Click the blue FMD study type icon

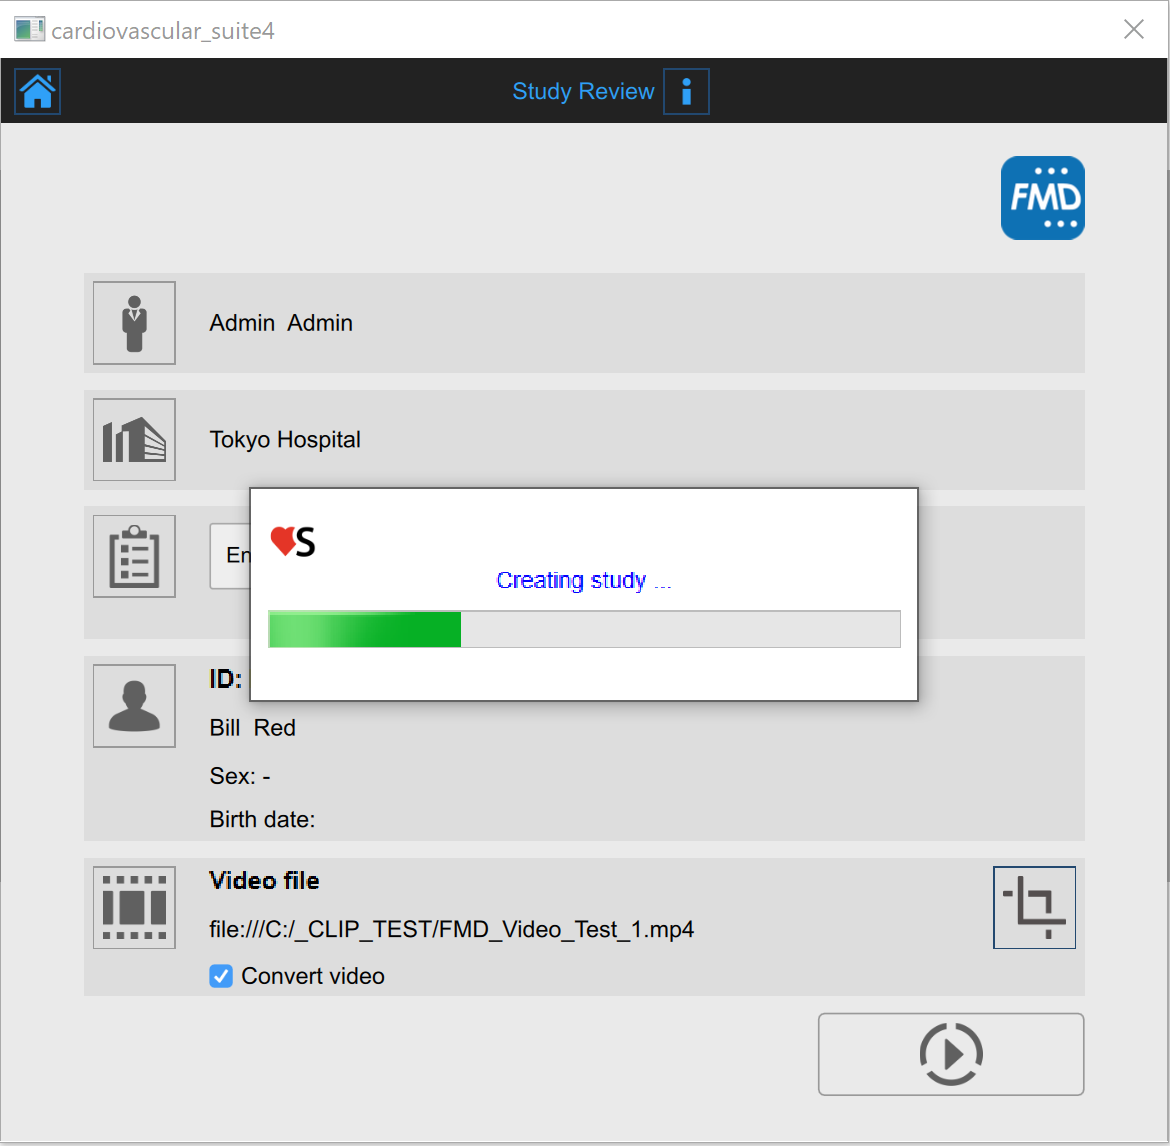(1042, 198)
